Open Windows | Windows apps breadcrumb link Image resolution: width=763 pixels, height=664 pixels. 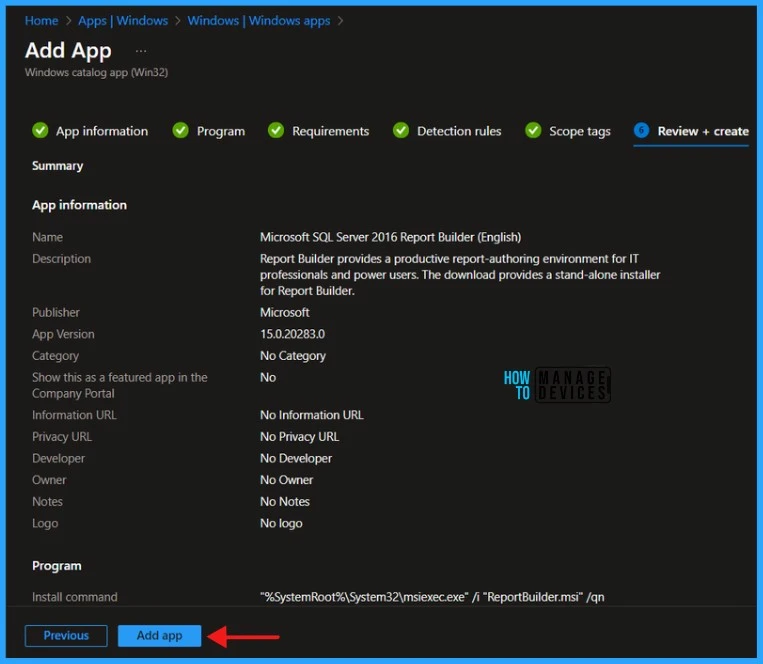click(259, 21)
